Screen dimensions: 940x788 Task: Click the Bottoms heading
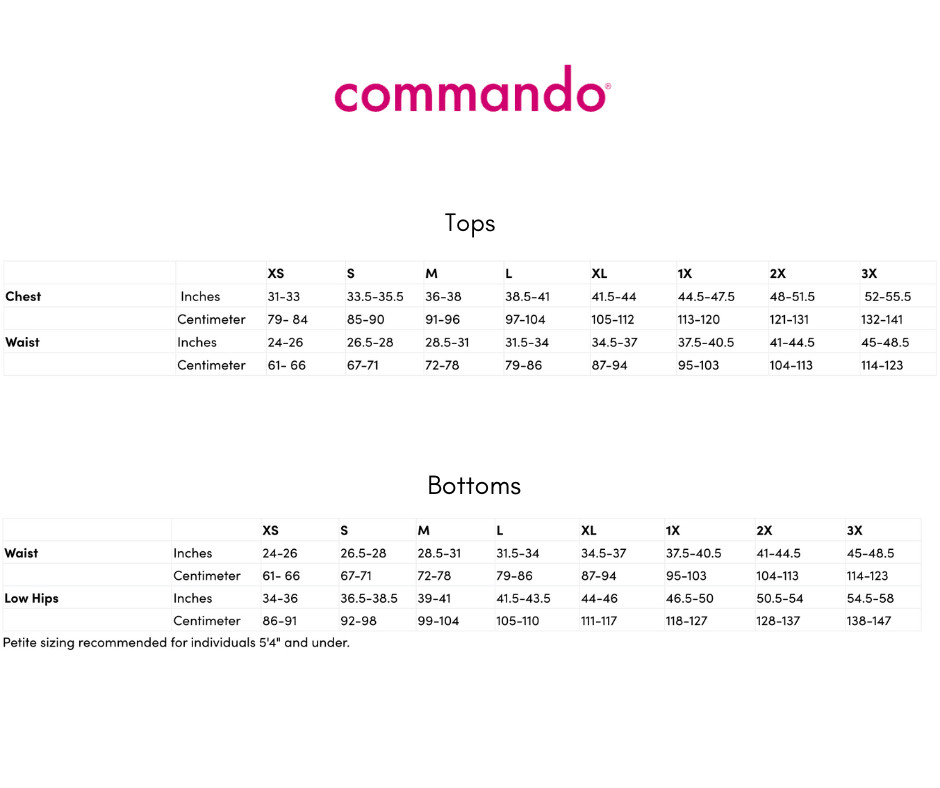474,485
